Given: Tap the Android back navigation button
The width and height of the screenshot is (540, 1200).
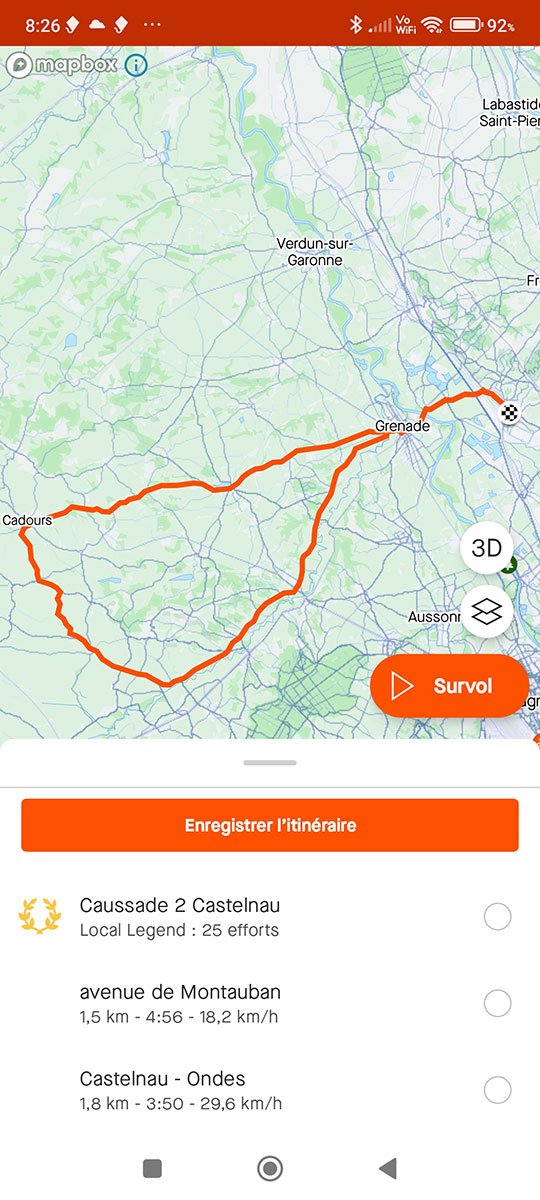Looking at the screenshot, I should [388, 1167].
